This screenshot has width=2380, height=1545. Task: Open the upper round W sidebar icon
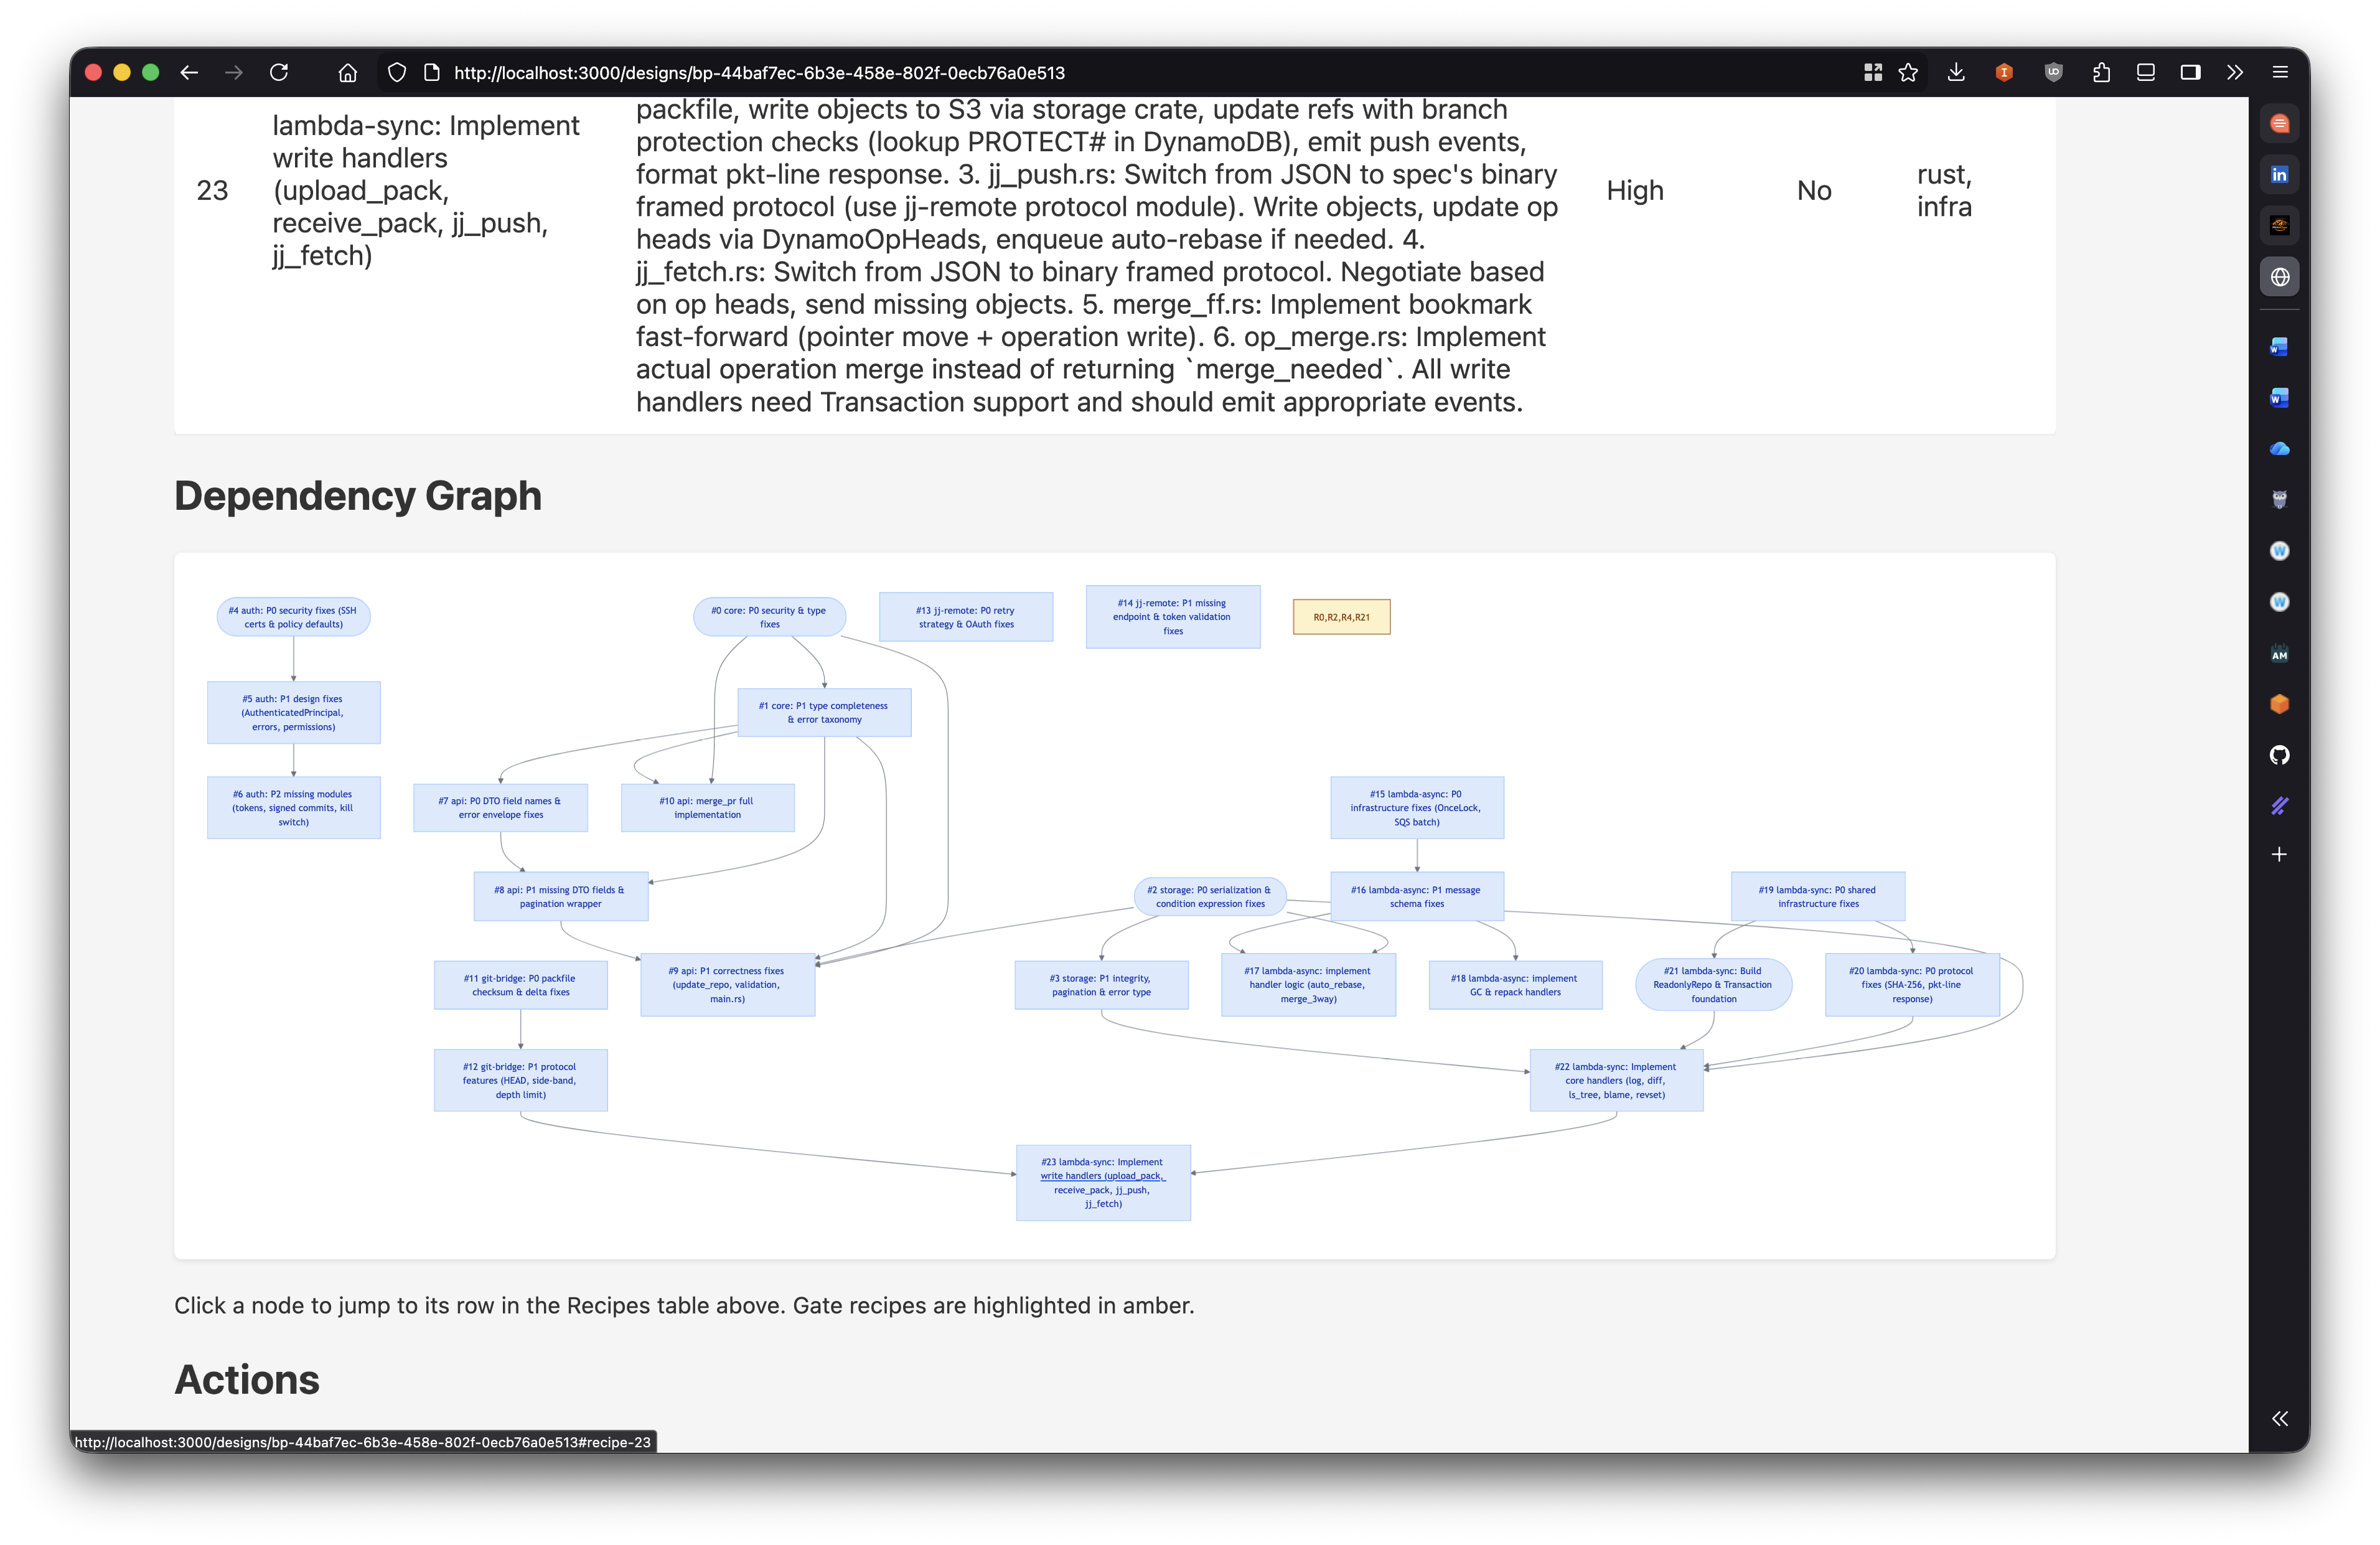[2280, 551]
